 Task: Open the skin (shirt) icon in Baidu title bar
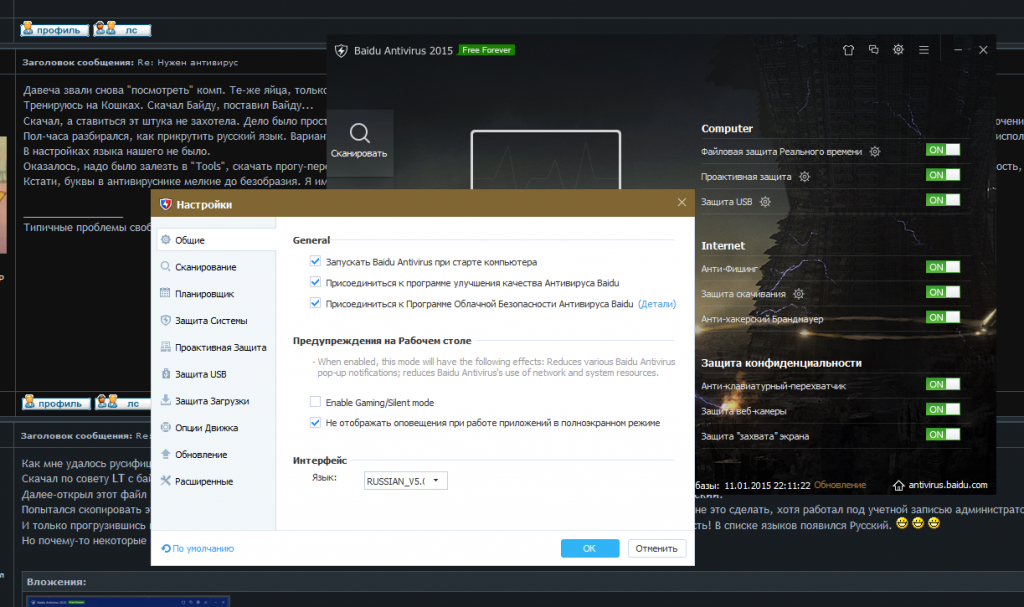(848, 50)
